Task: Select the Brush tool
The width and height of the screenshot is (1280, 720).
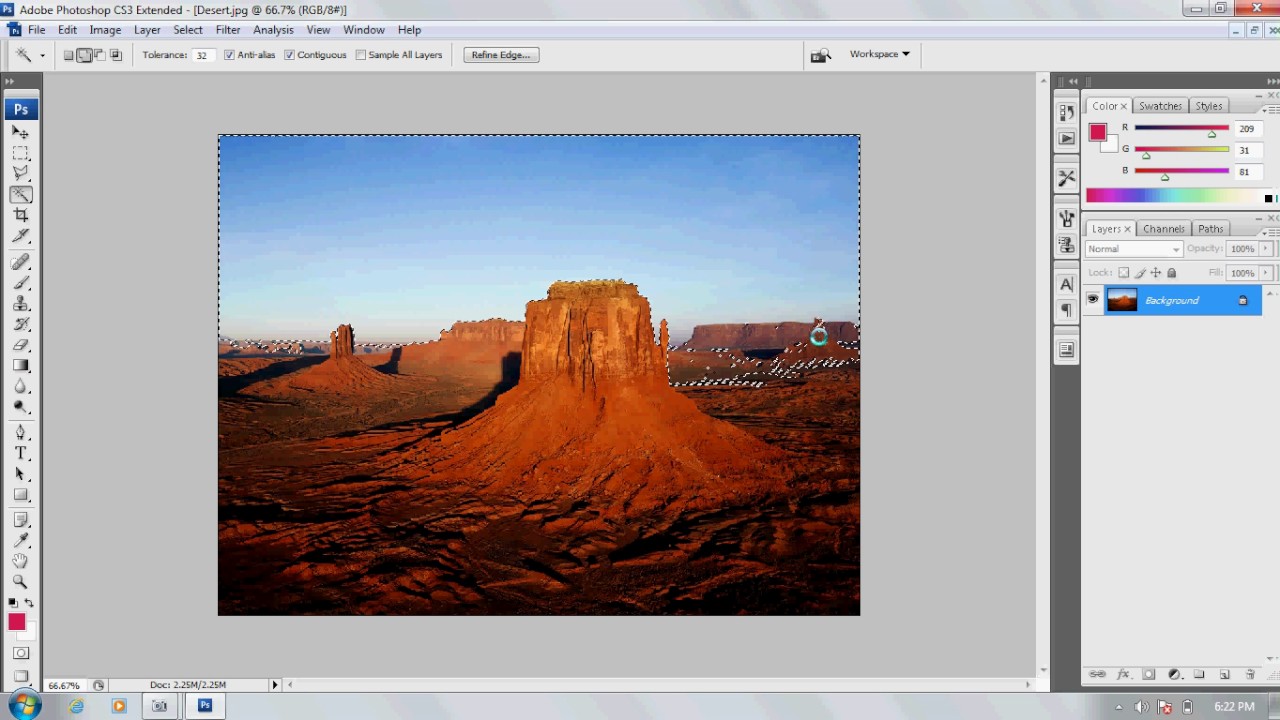Action: tap(21, 283)
